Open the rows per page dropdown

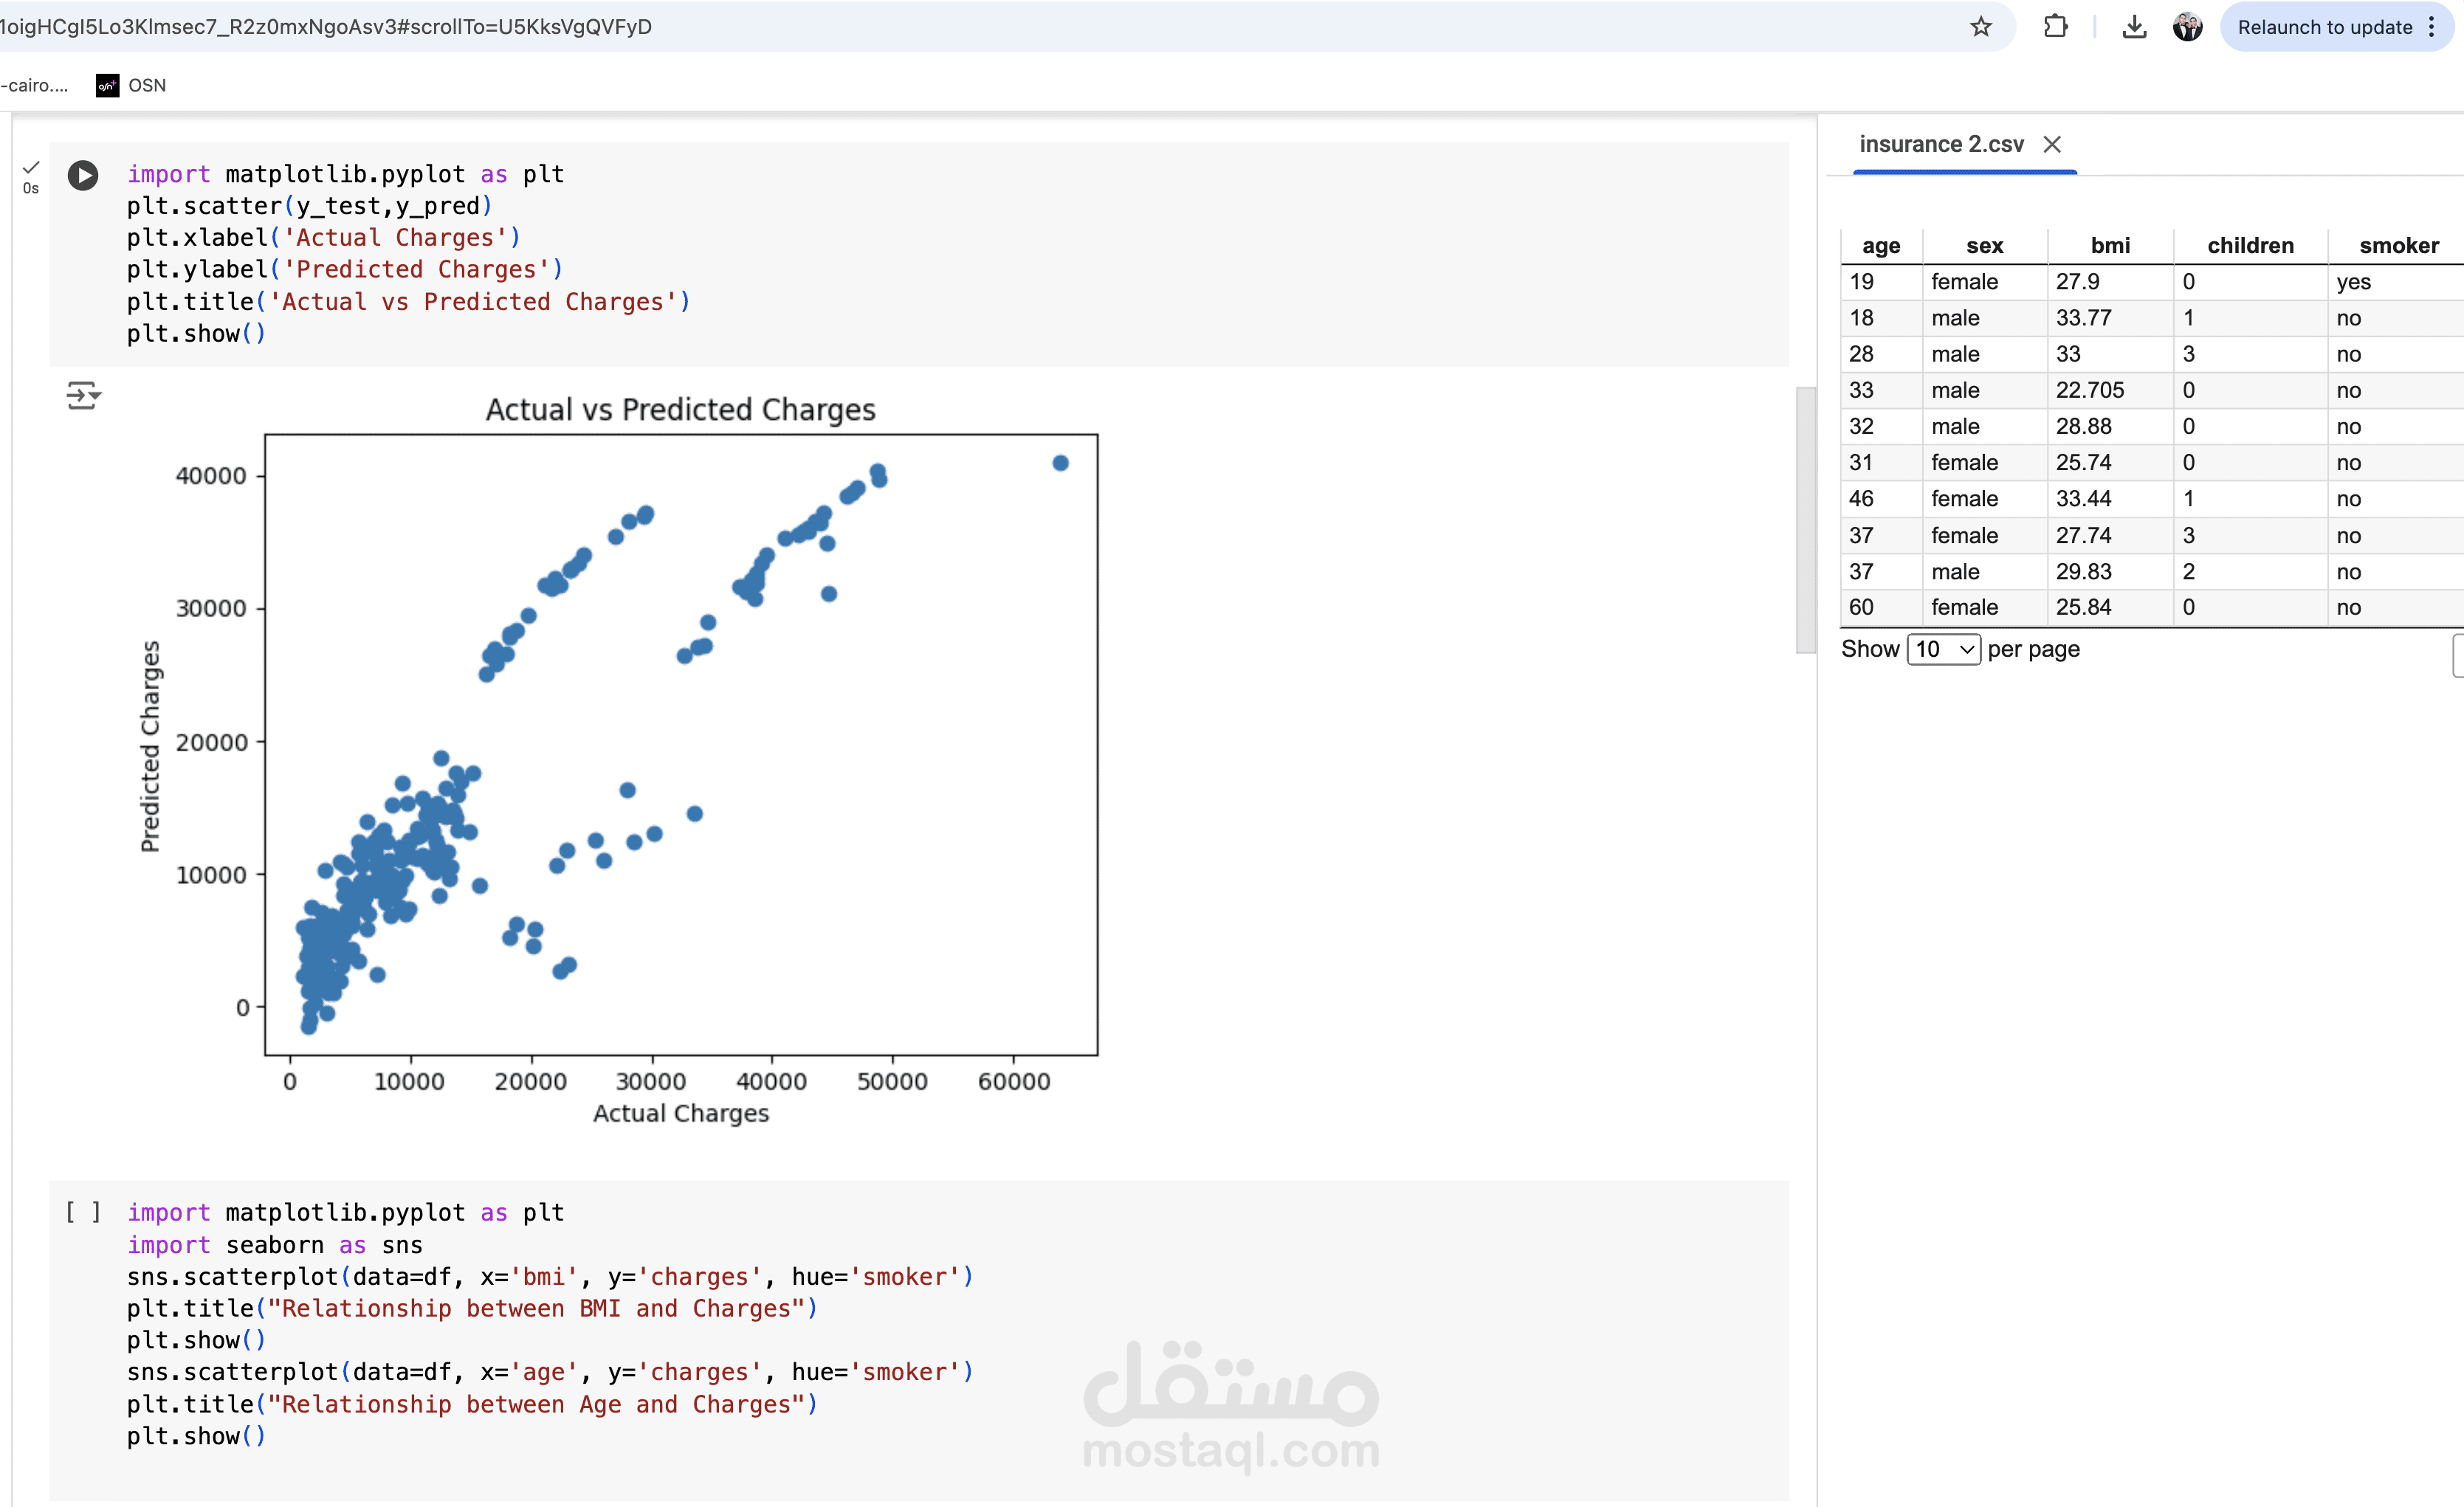pos(1943,649)
